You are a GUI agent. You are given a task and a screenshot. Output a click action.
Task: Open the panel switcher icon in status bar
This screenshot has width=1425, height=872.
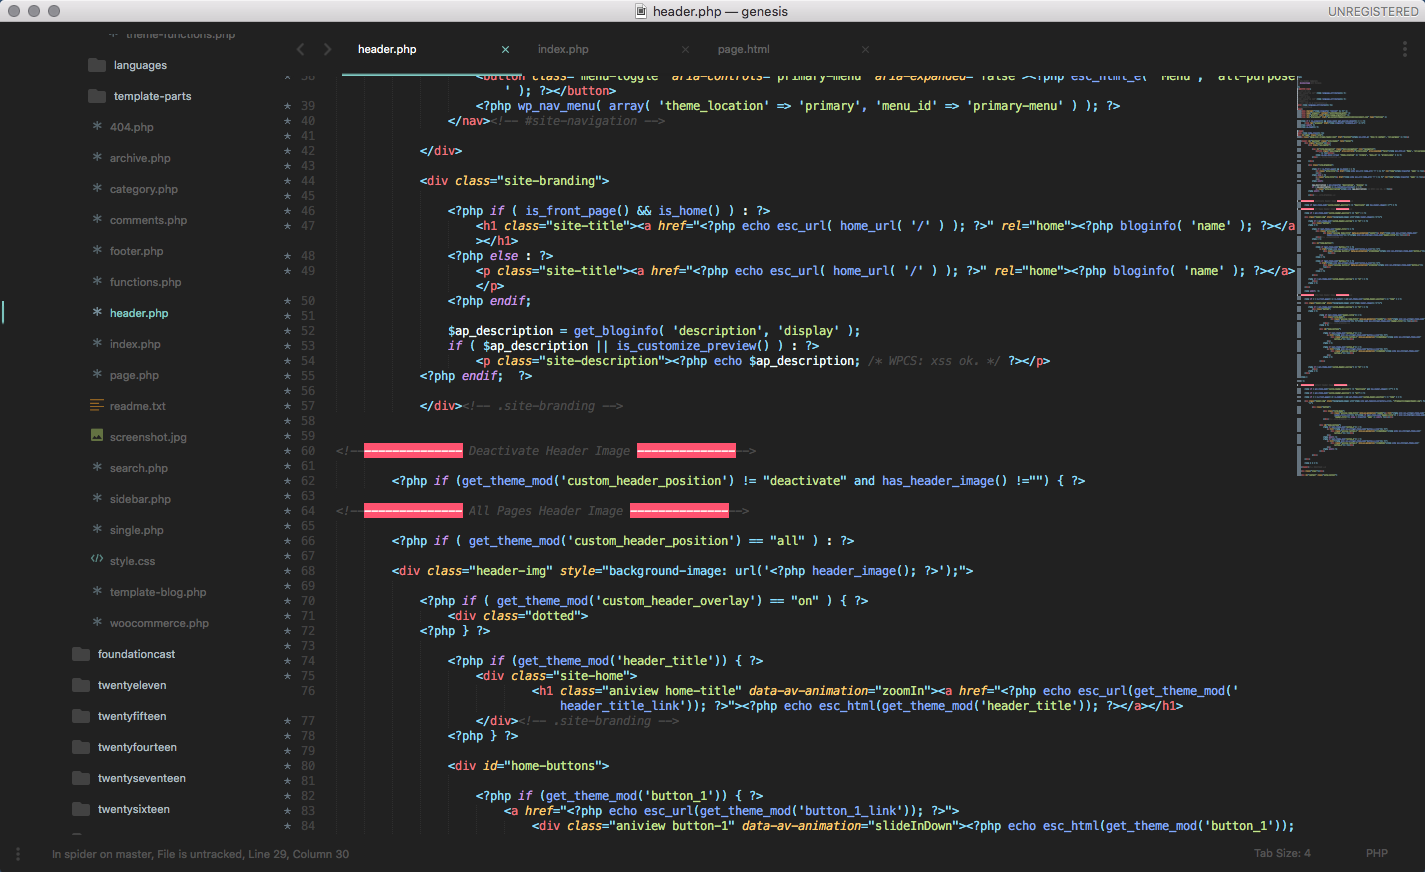(17, 854)
